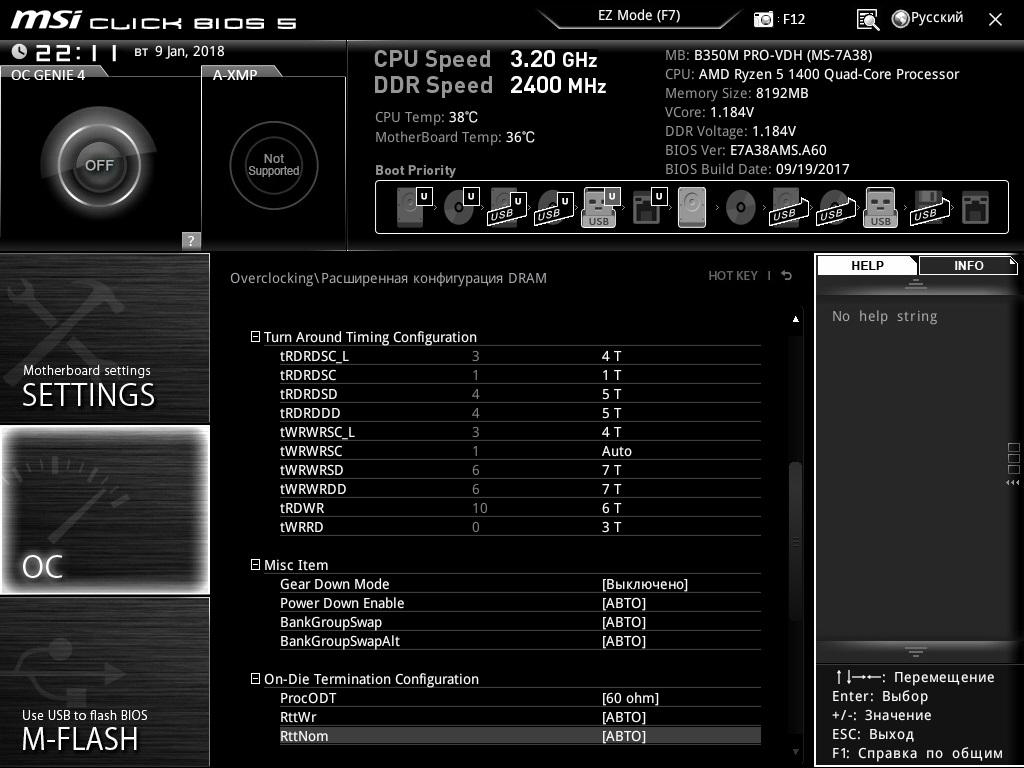The height and width of the screenshot is (768, 1024).
Task: Click the settings list scrollbar thumb
Action: click(795, 542)
